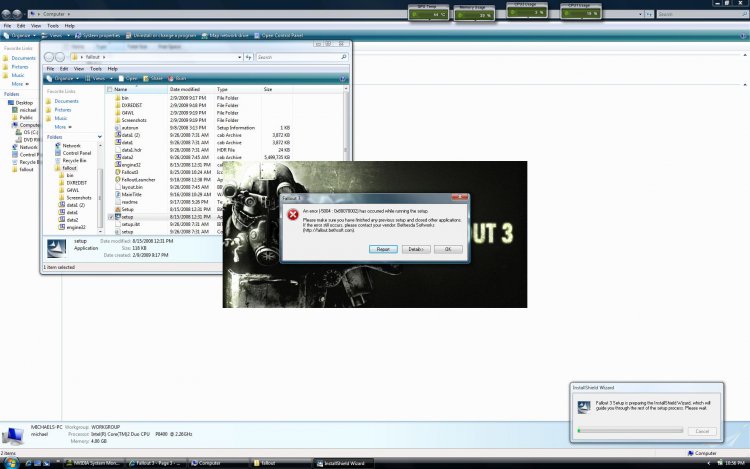
Task: Open Tools menu in Computer window
Action: (53, 26)
